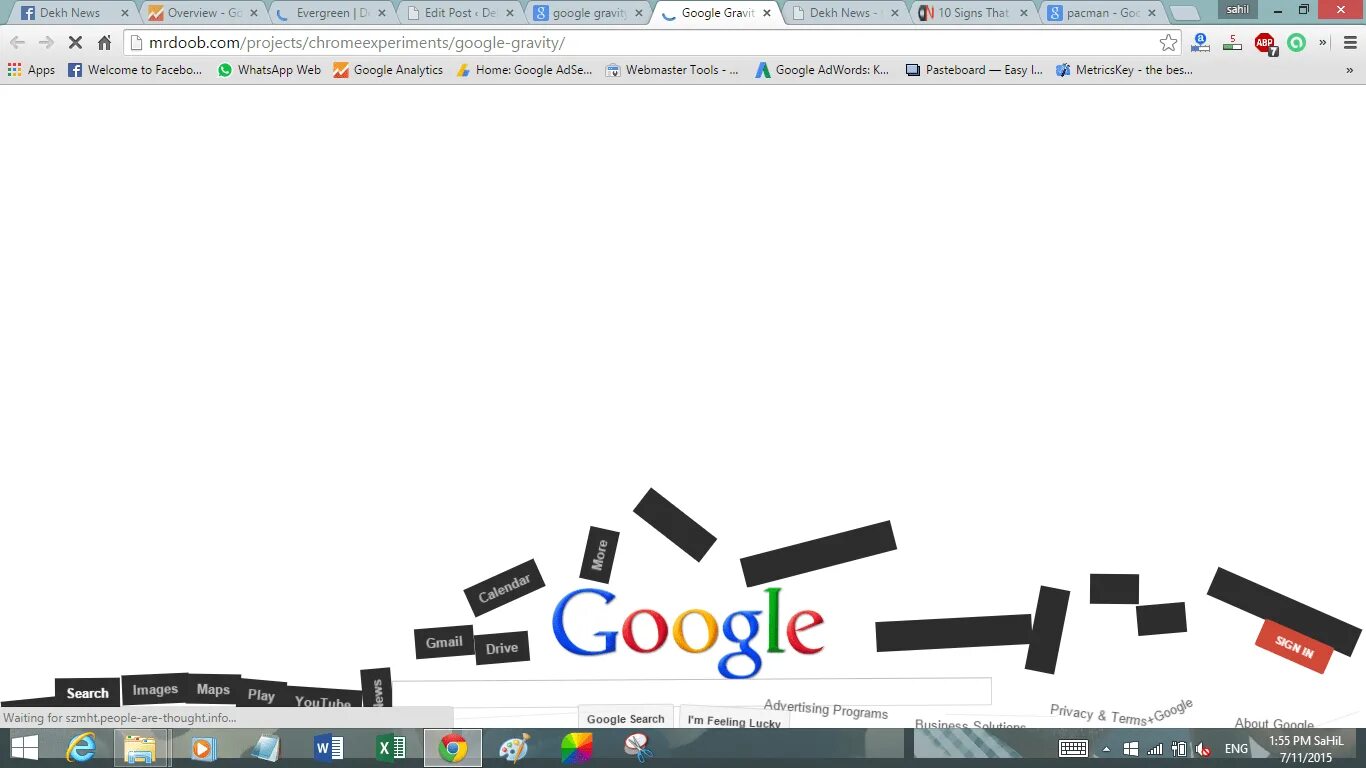Open the ENG input language selector
This screenshot has height=768, width=1366.
coord(1236,748)
